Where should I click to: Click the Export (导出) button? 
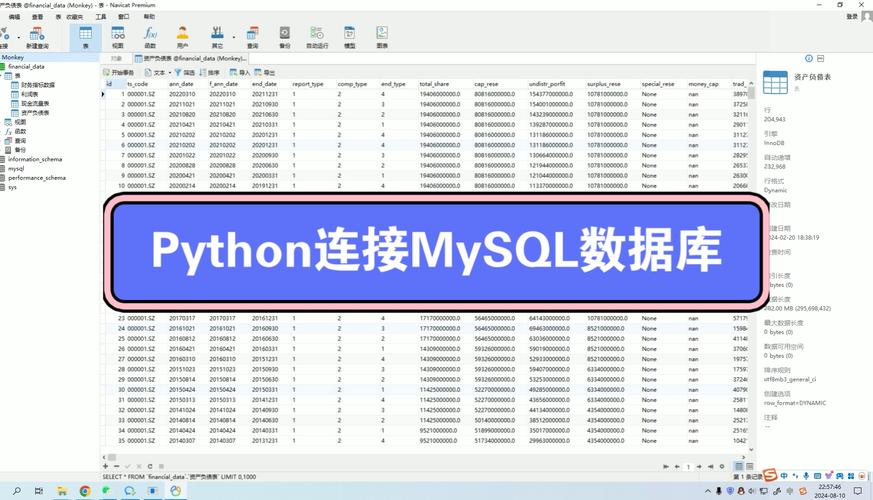tap(265, 72)
